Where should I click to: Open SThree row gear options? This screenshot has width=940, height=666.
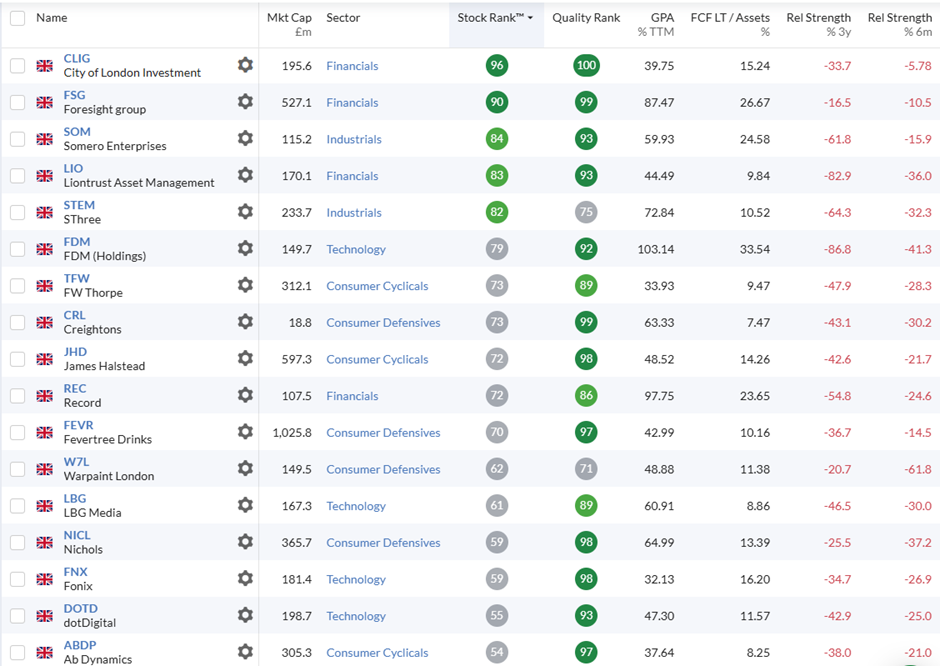(x=245, y=211)
